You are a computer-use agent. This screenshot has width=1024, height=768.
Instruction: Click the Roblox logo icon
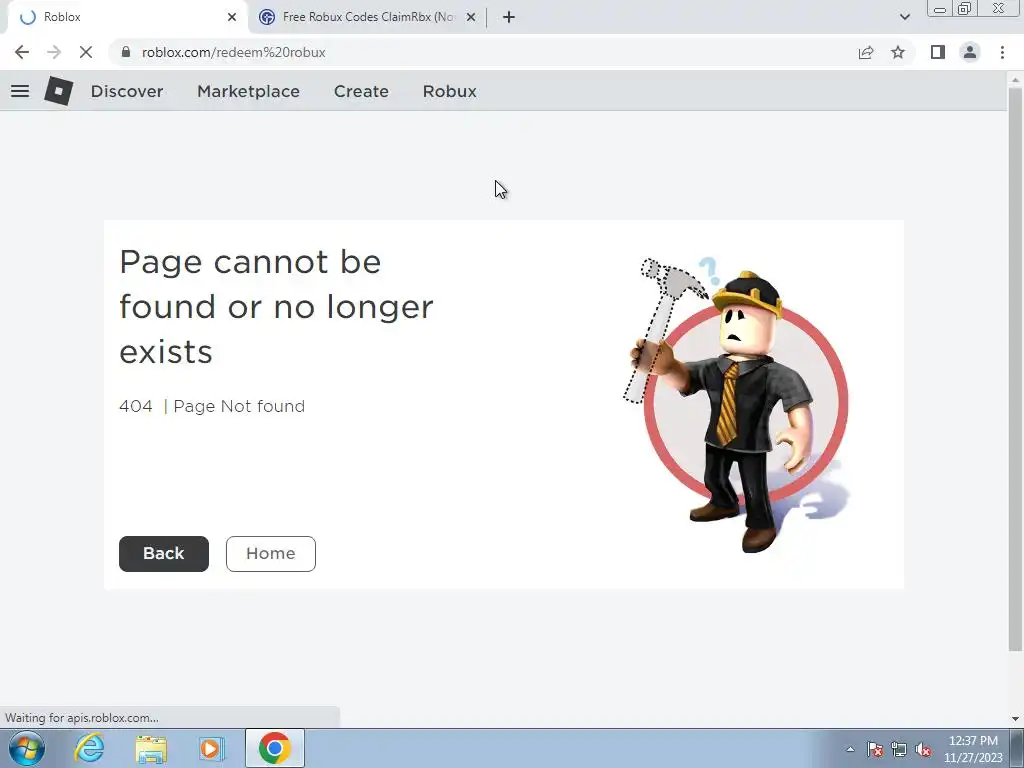(x=59, y=91)
